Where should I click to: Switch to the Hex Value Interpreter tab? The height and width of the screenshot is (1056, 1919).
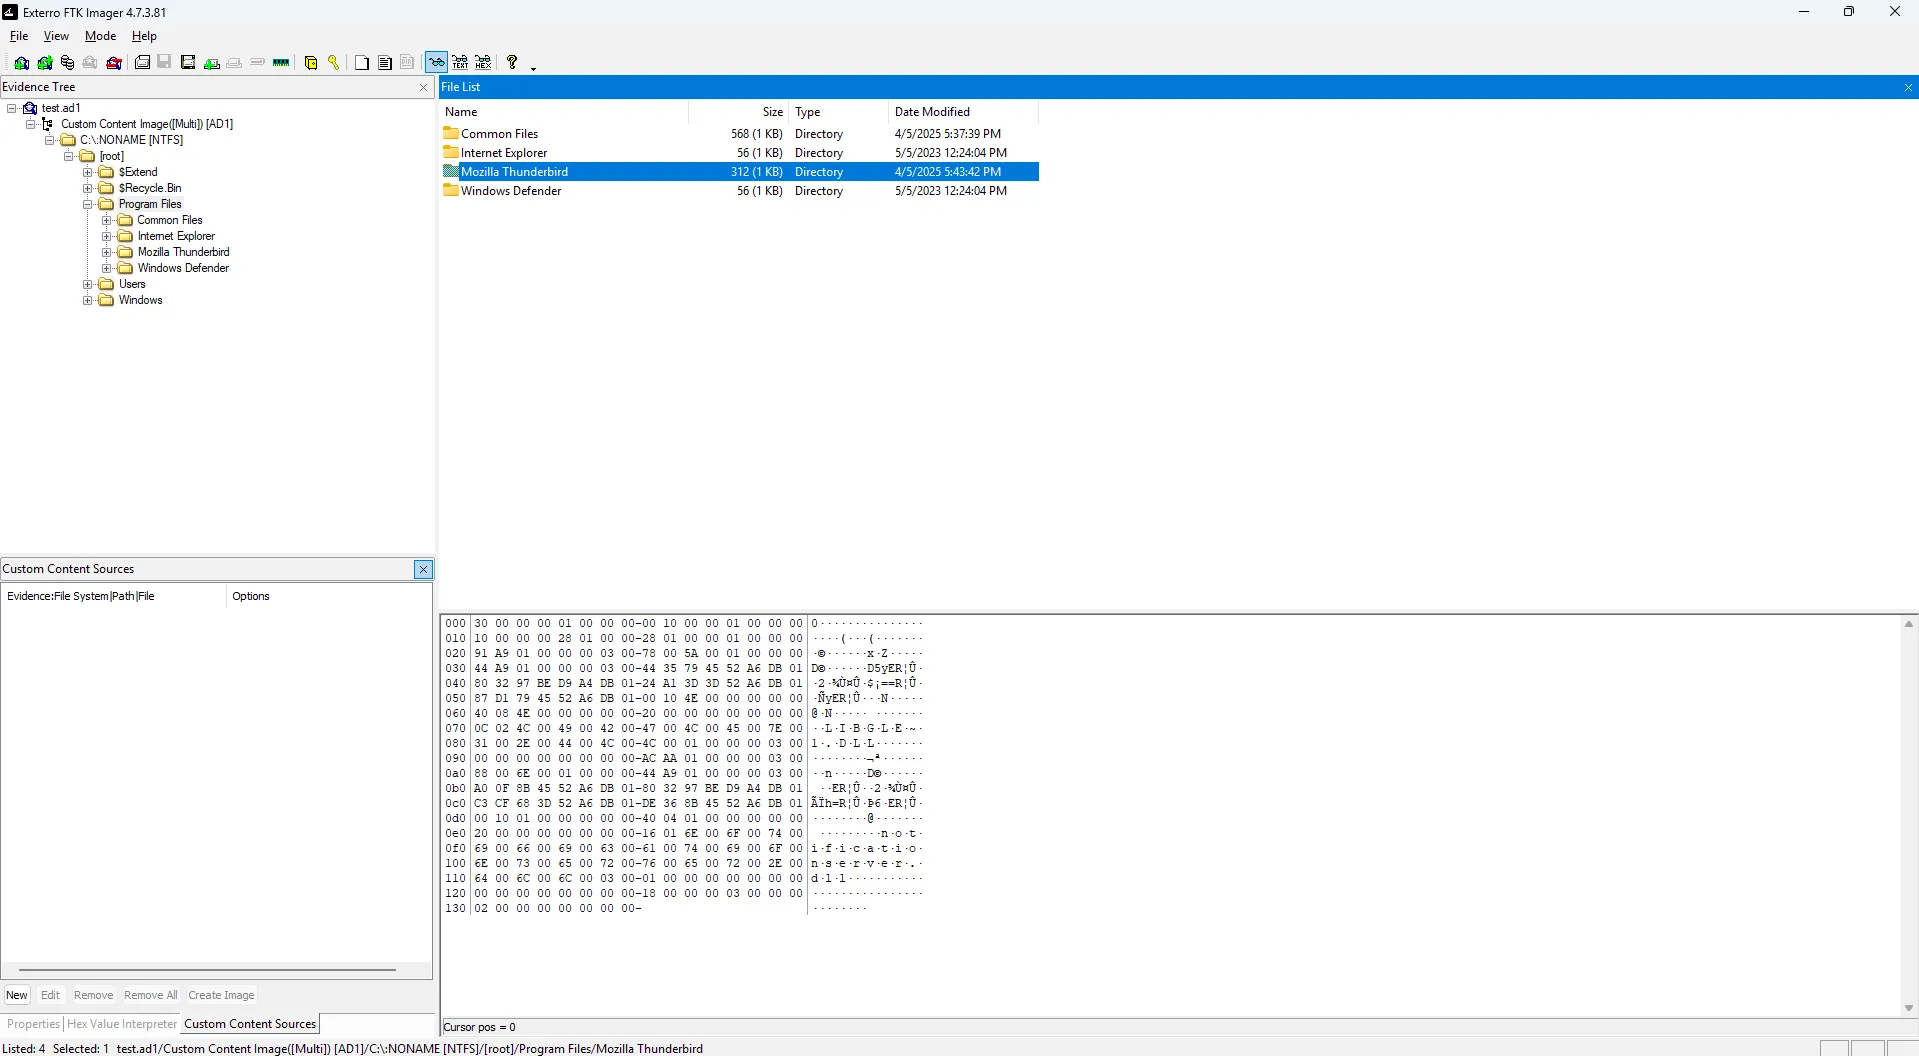[121, 1024]
